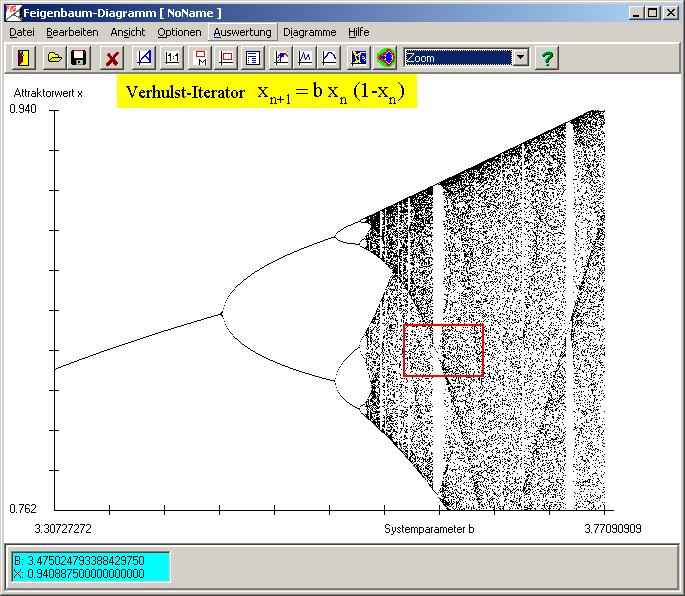Maximize the Feigenbaum-Diagramm window

click(653, 13)
